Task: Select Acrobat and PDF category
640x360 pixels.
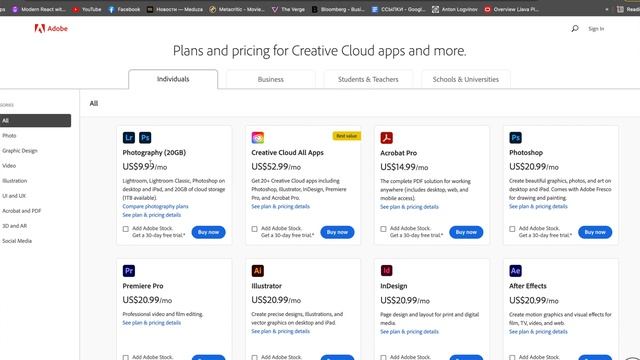Action: coord(22,211)
